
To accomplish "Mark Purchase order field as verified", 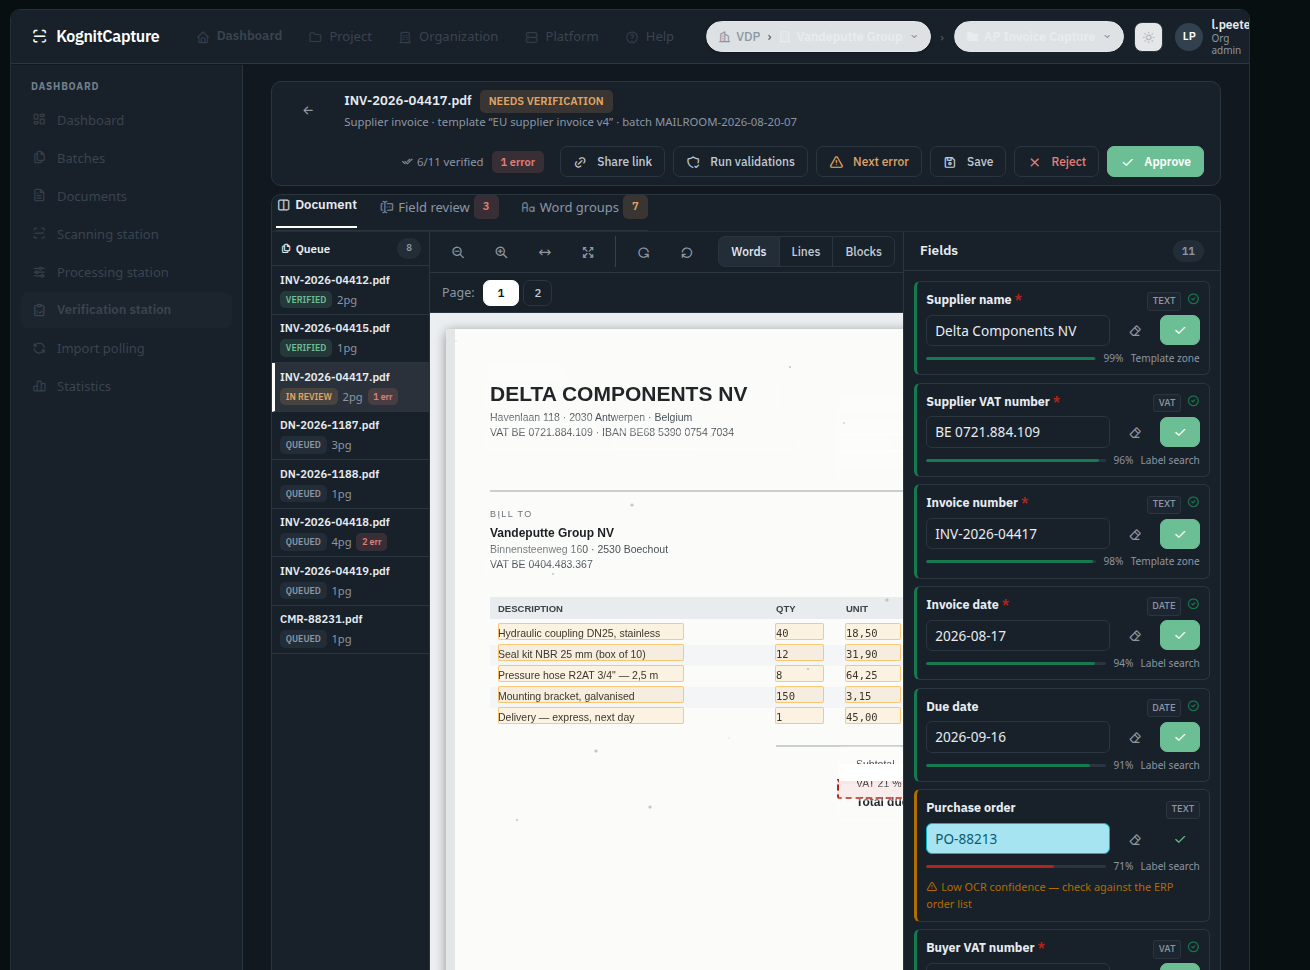I will (x=1180, y=839).
